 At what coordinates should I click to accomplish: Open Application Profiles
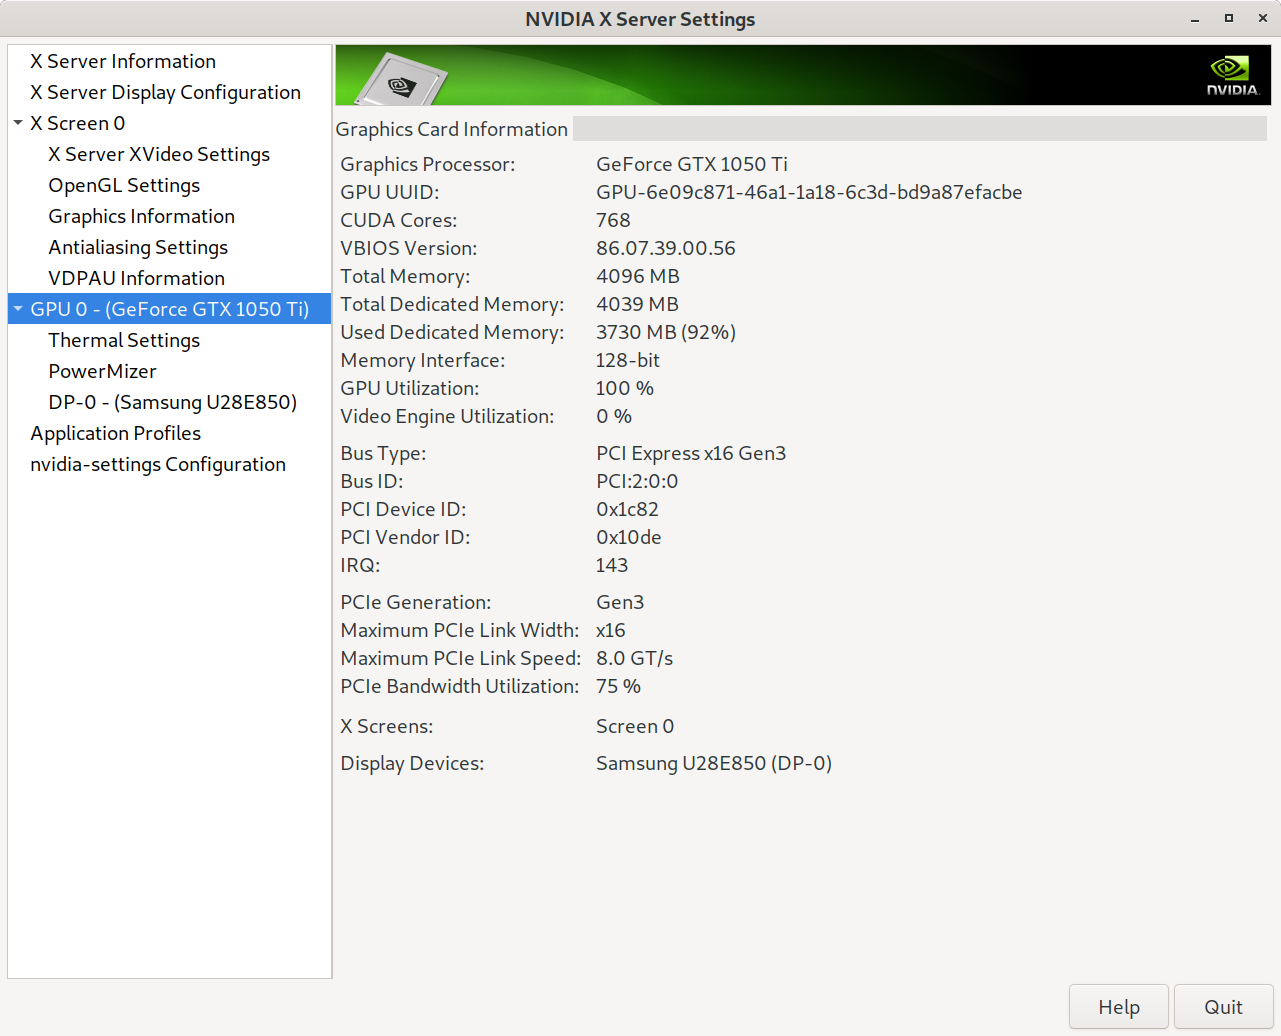click(115, 433)
